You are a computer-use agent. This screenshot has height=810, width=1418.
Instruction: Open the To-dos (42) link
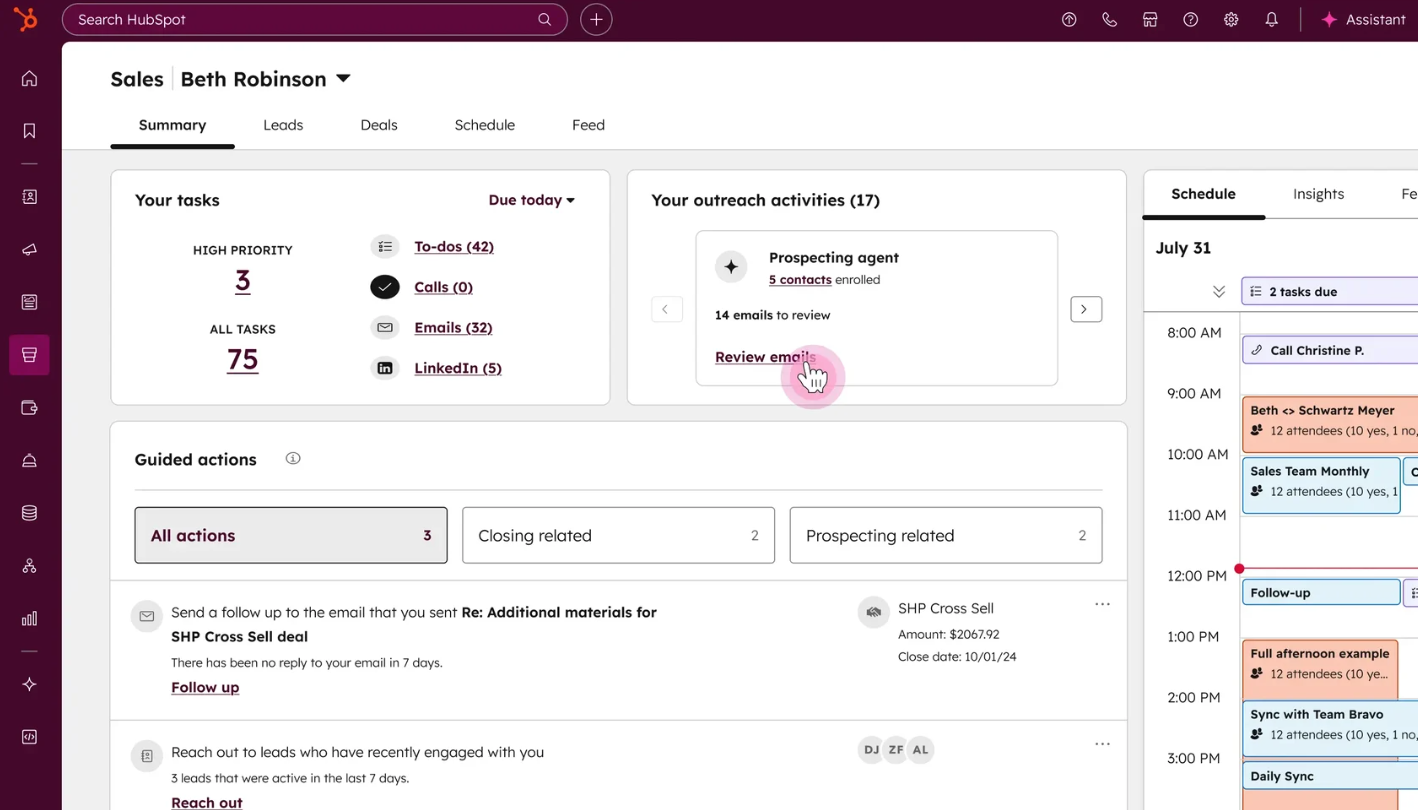454,246
